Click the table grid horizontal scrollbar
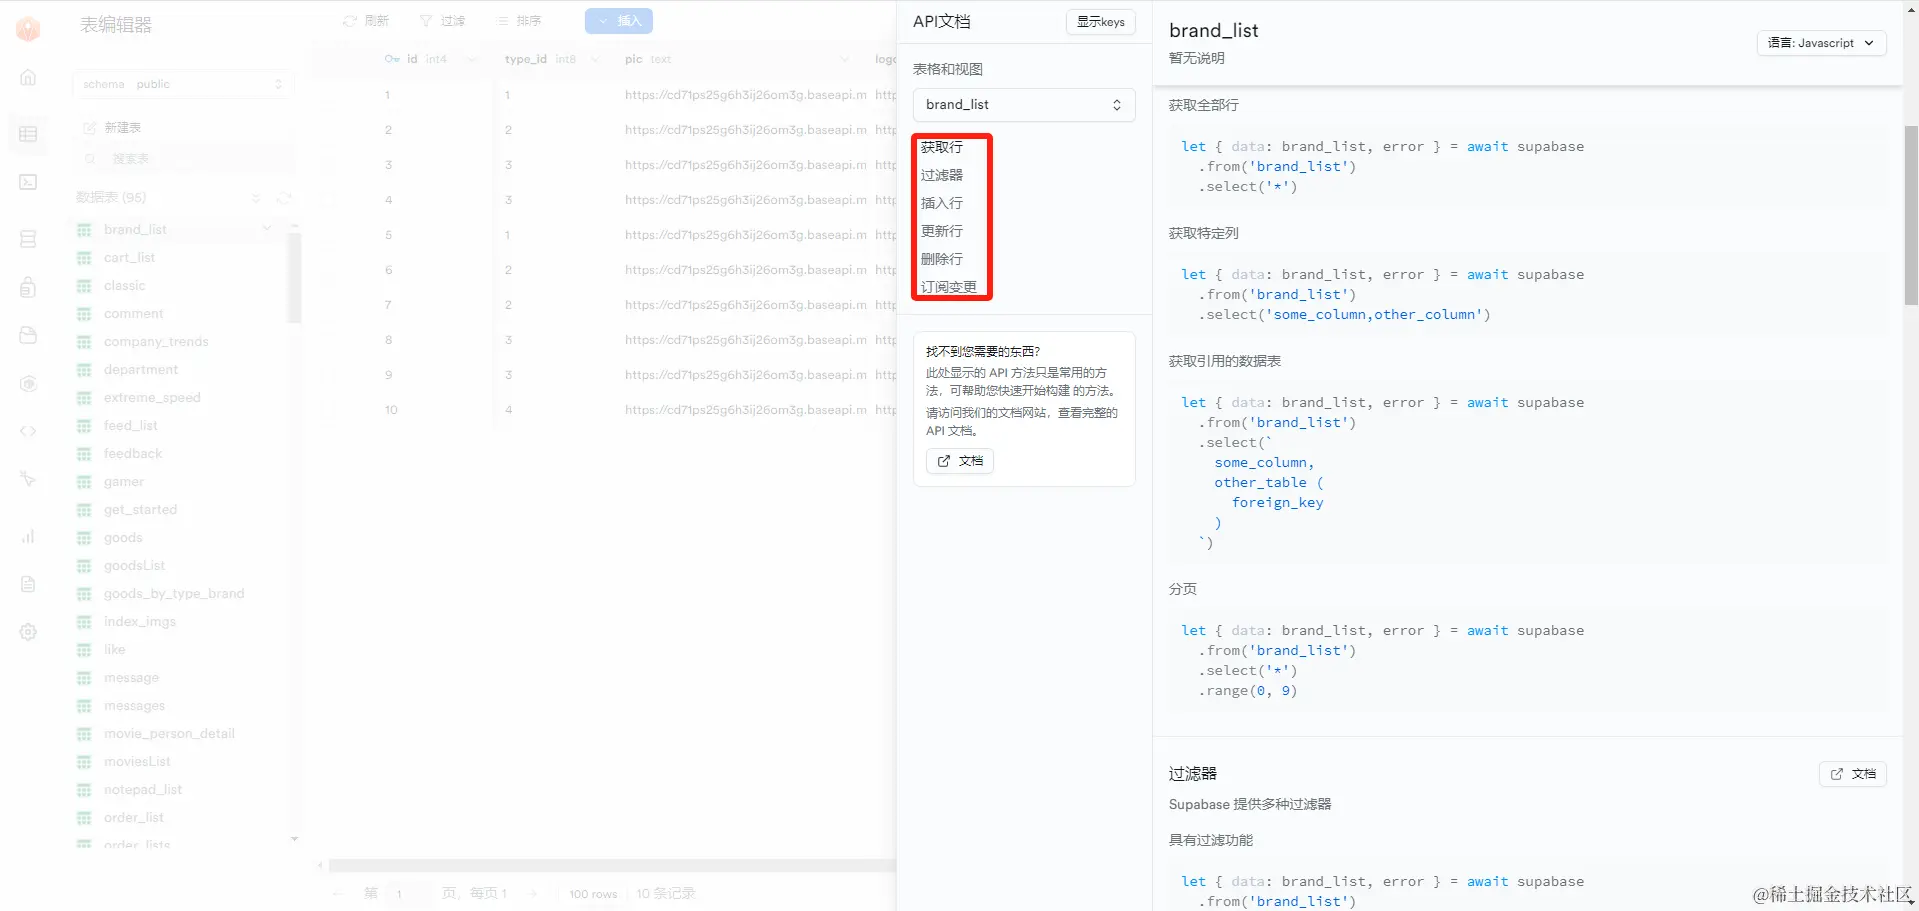Screen dimensions: 1919x911 (x=612, y=866)
